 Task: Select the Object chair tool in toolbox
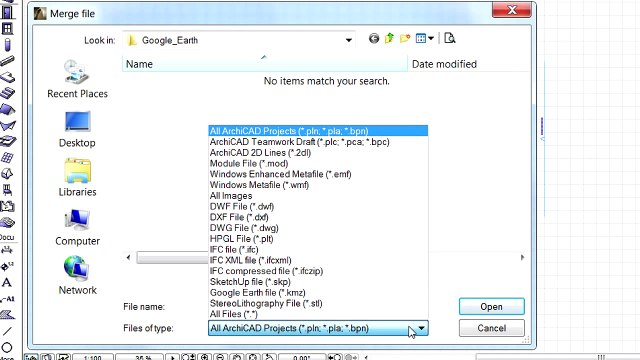point(7,190)
